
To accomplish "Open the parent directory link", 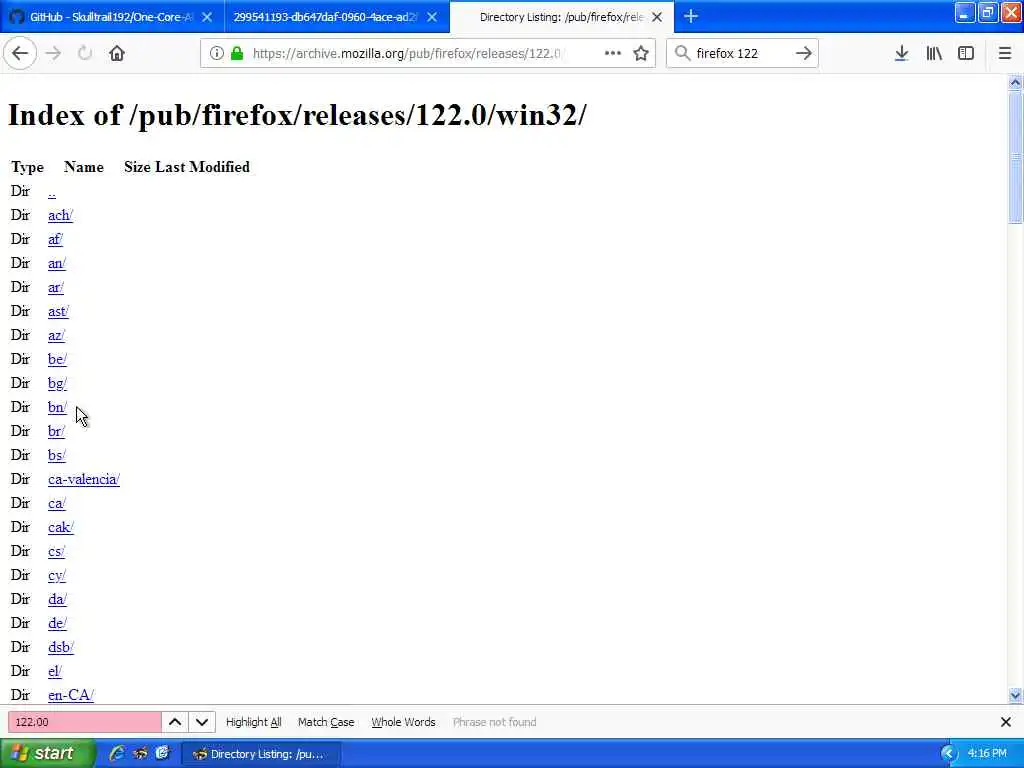I will click(52, 191).
